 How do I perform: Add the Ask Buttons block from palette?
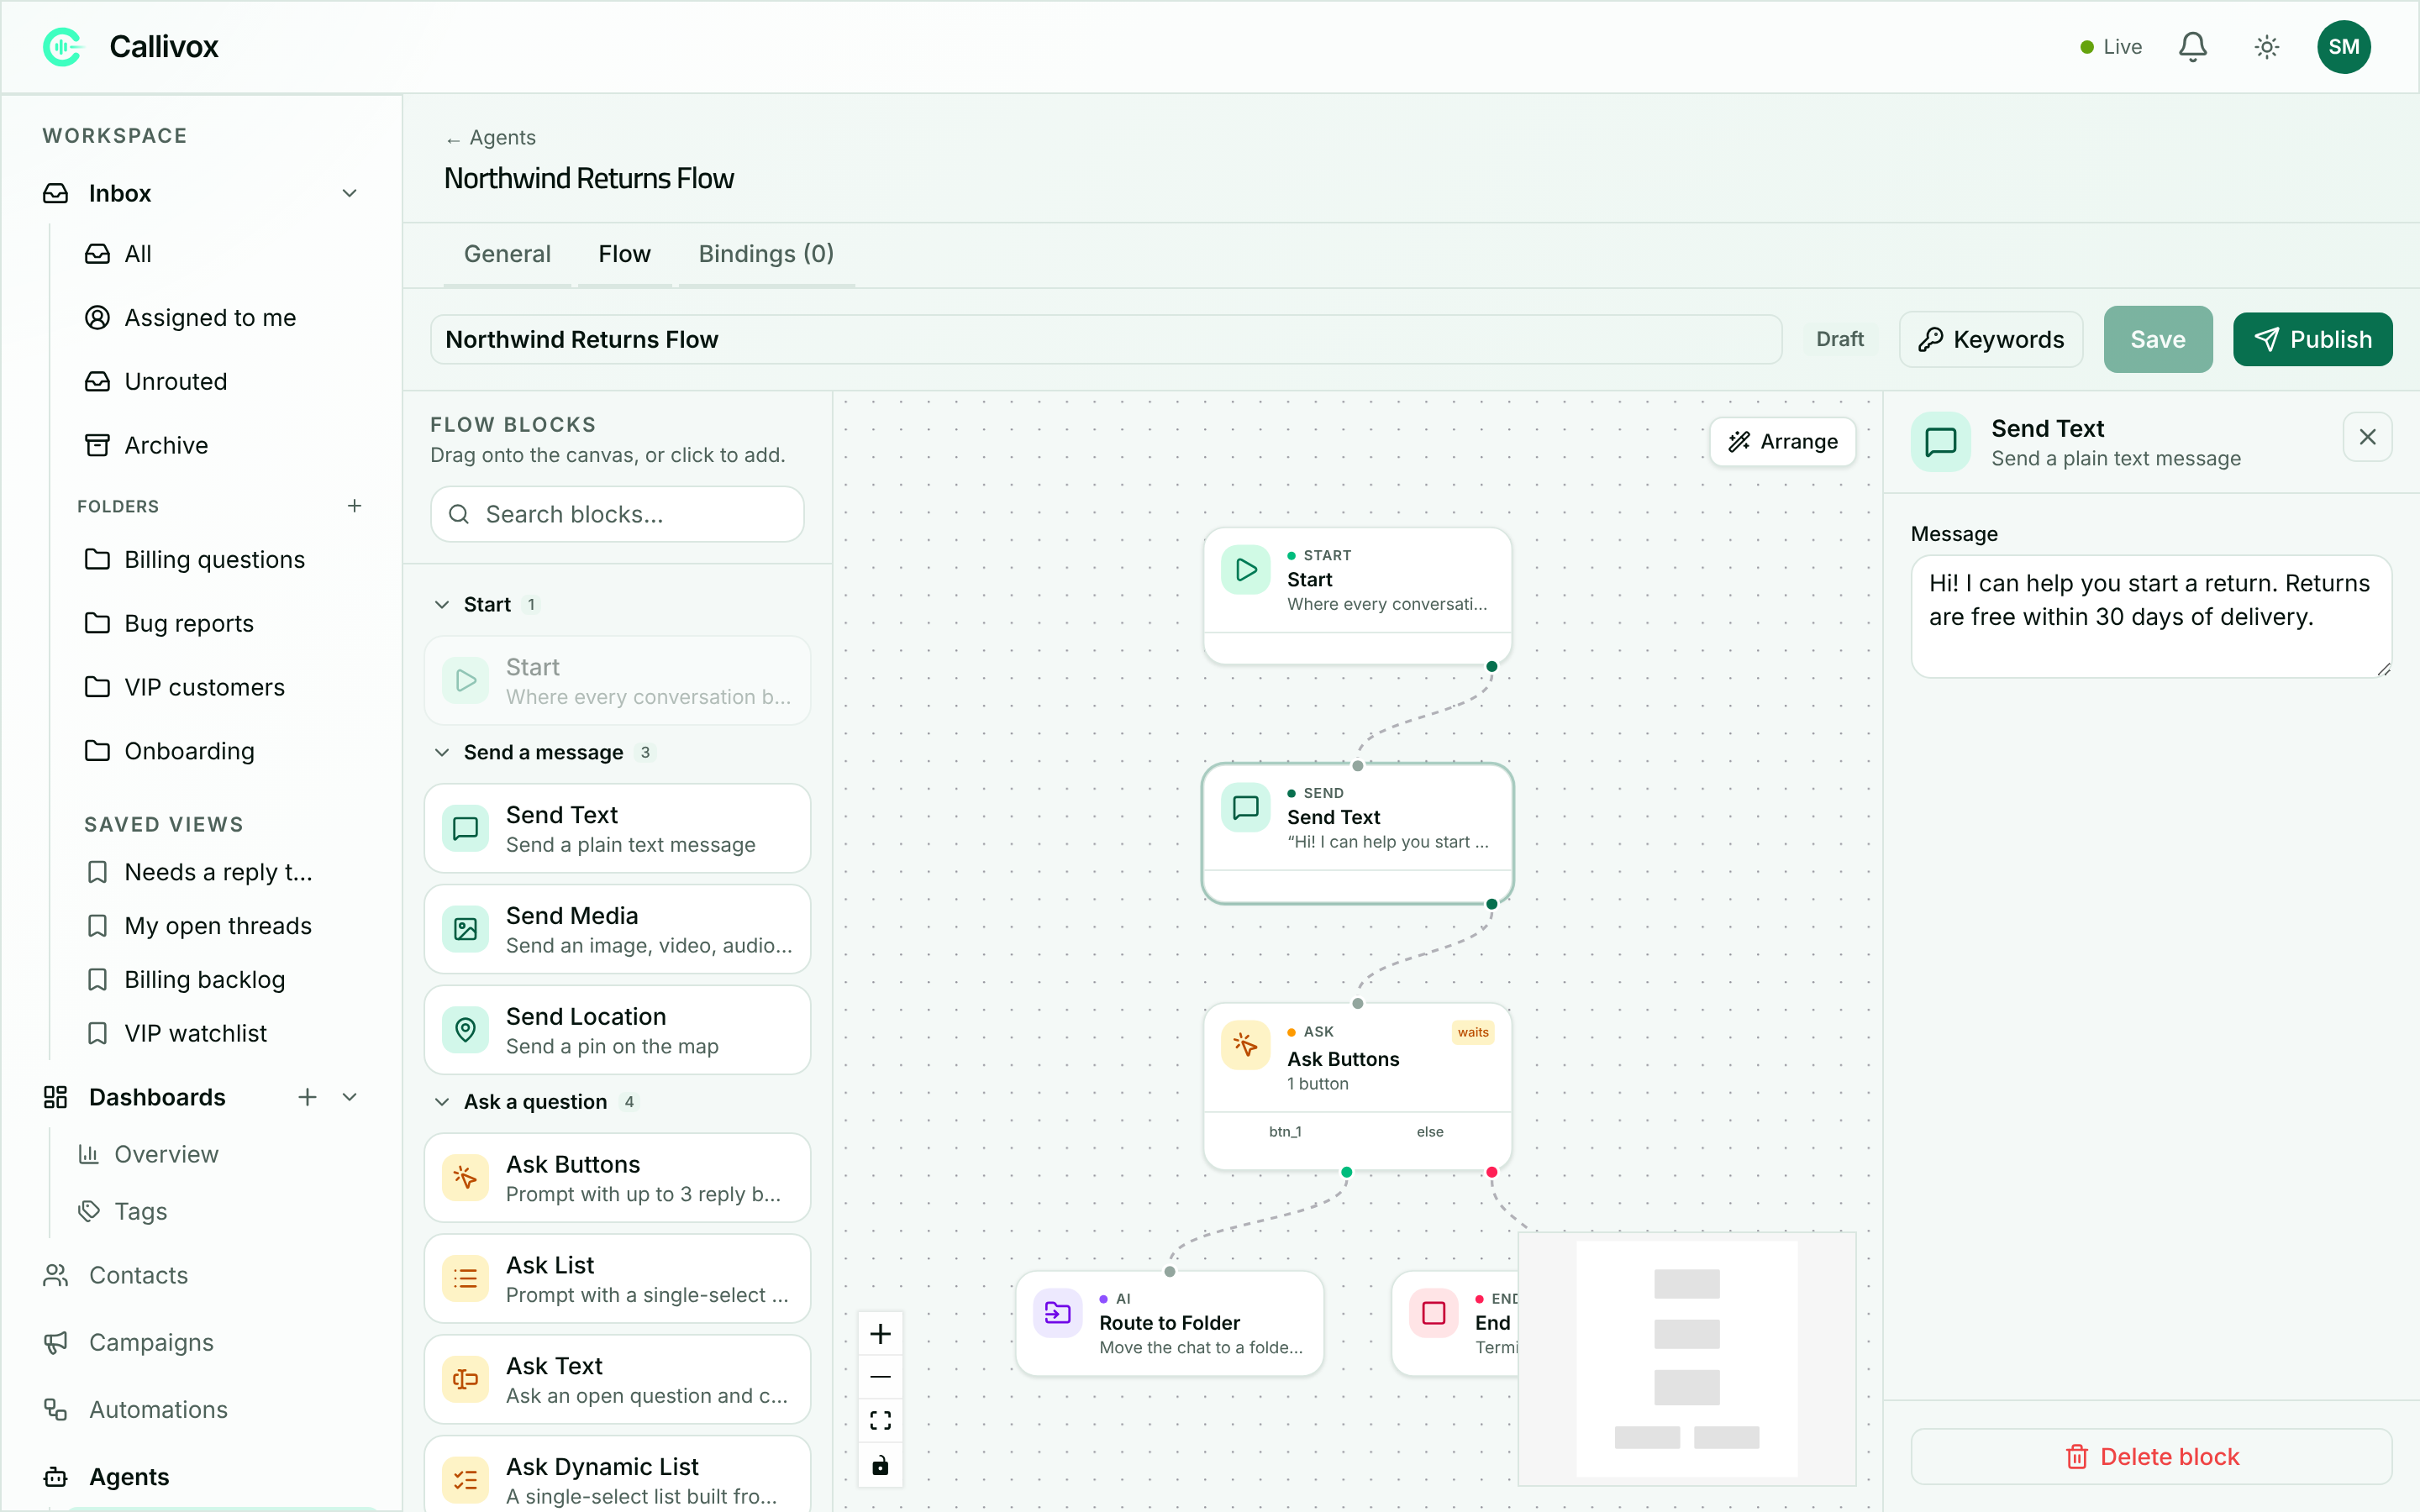617,1179
